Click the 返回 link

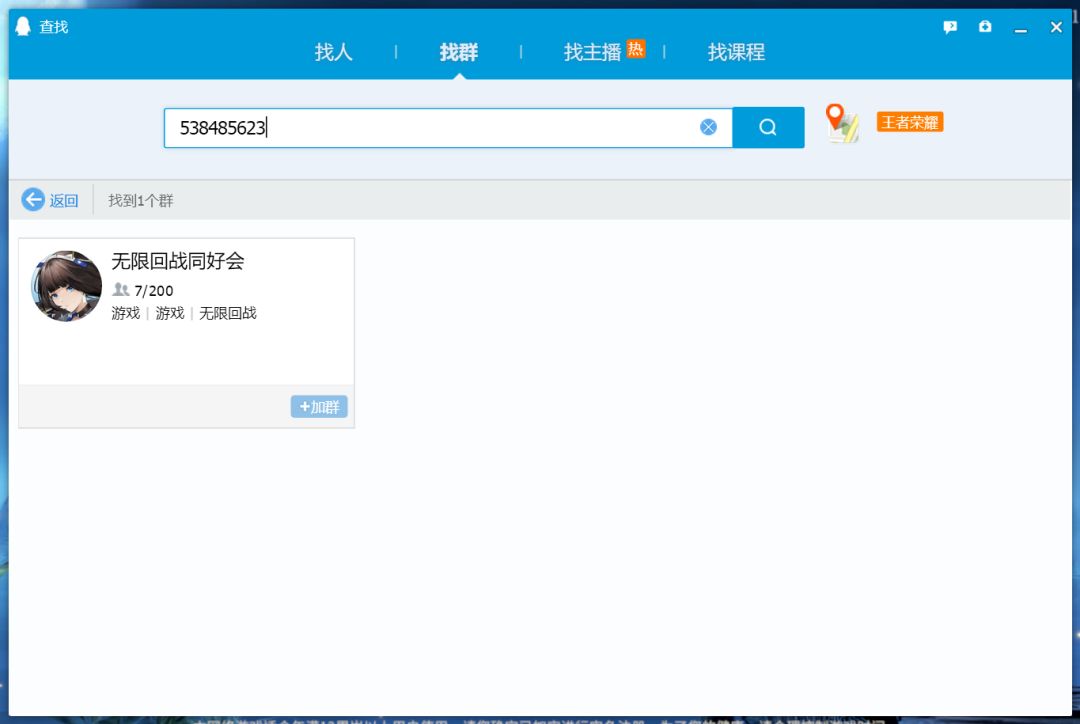click(64, 200)
